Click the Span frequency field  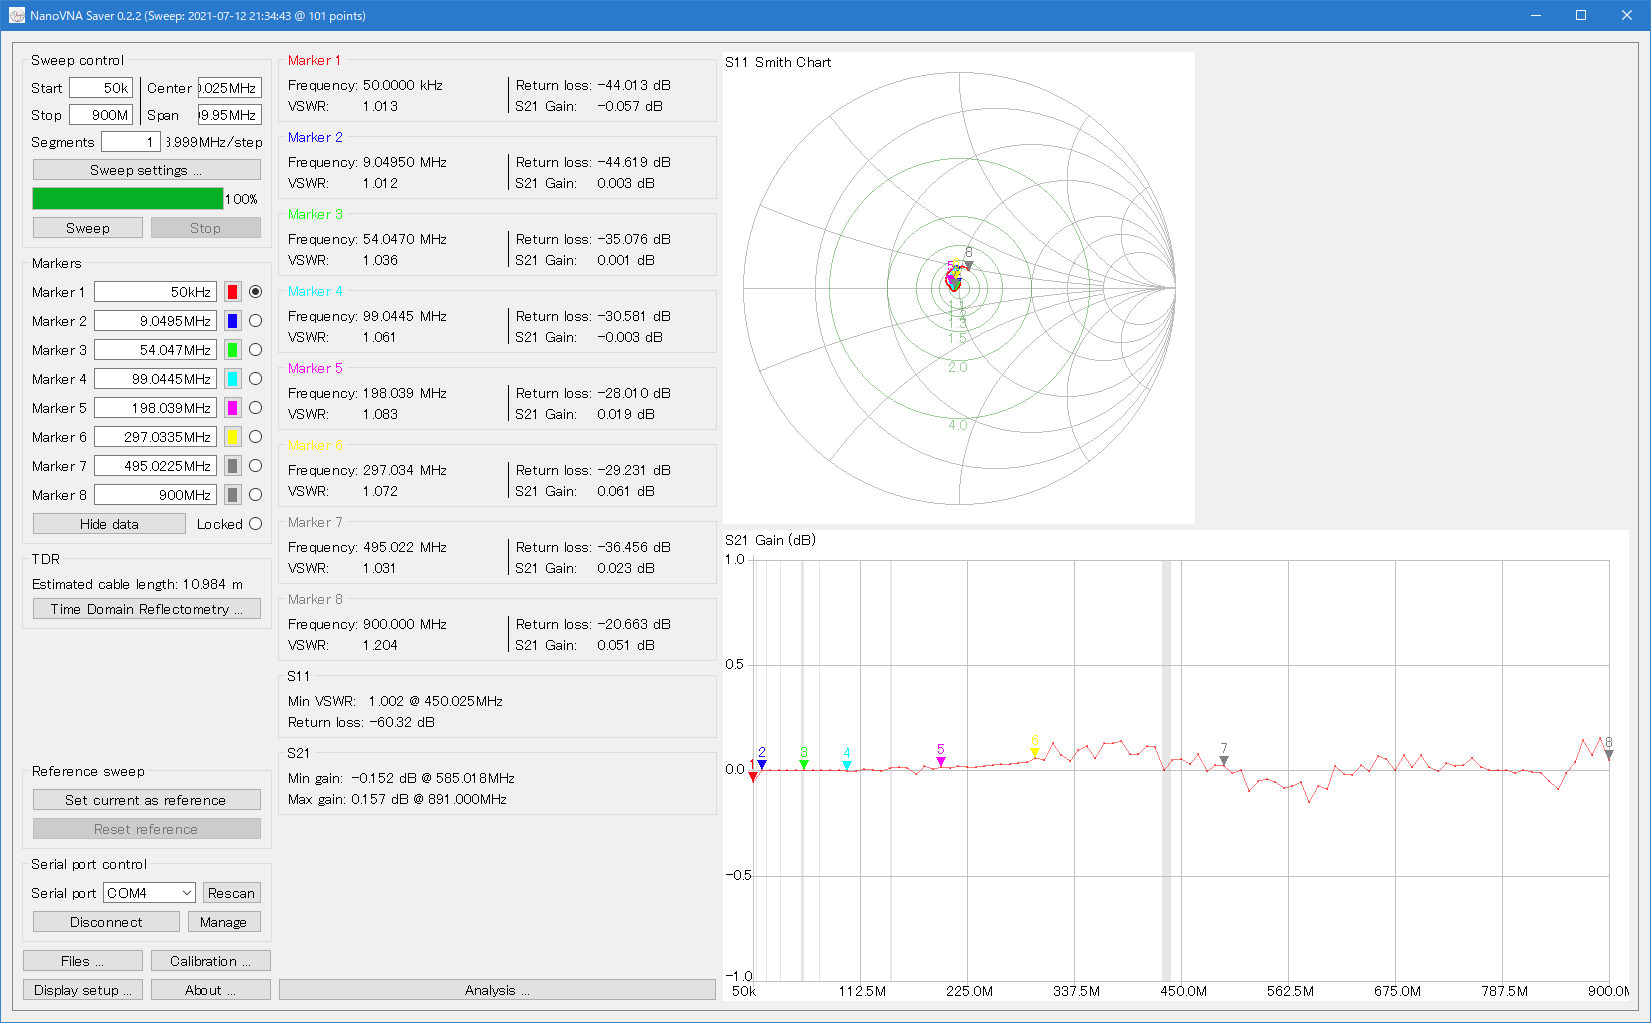pos(230,115)
